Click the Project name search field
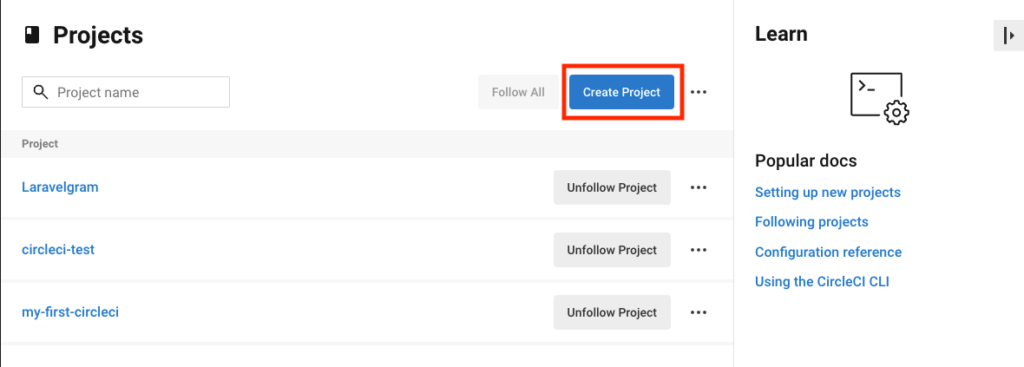The height and width of the screenshot is (367, 1024). (x=126, y=92)
